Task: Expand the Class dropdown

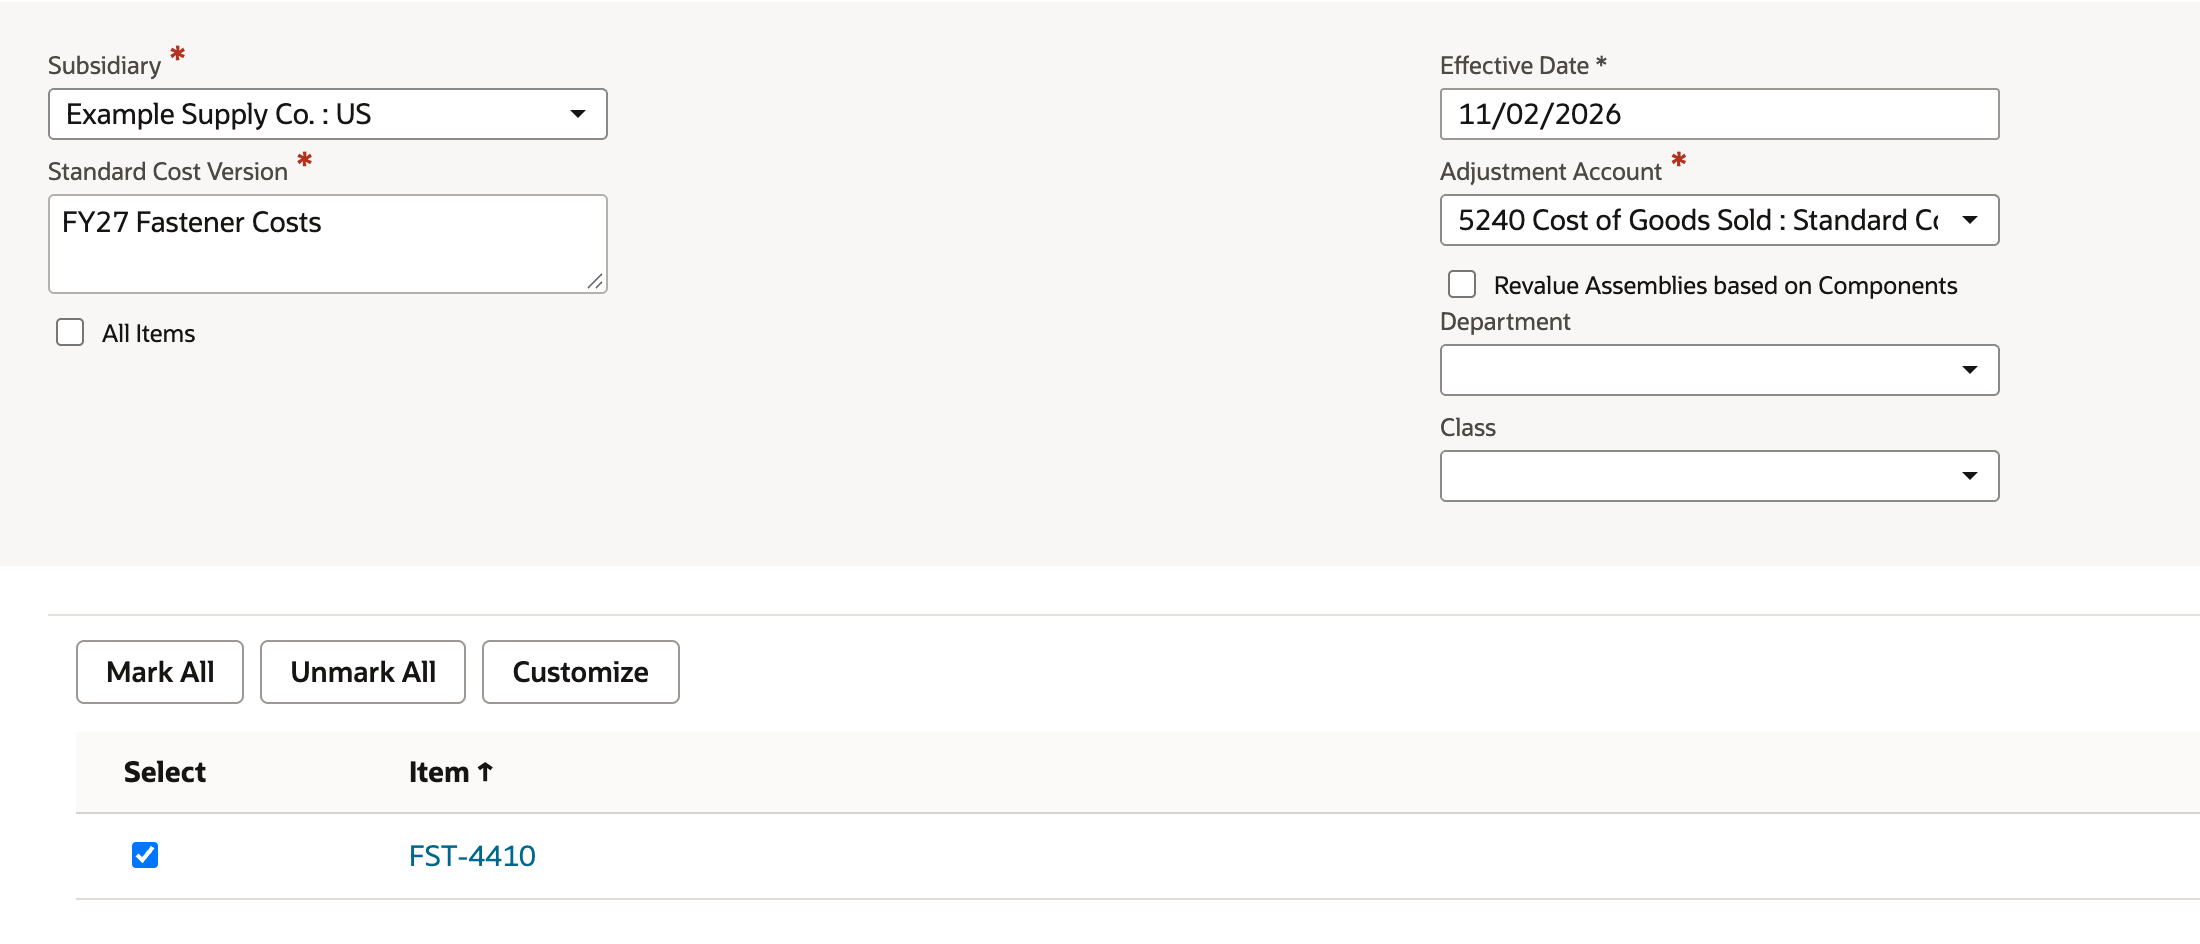Action: click(1719, 476)
